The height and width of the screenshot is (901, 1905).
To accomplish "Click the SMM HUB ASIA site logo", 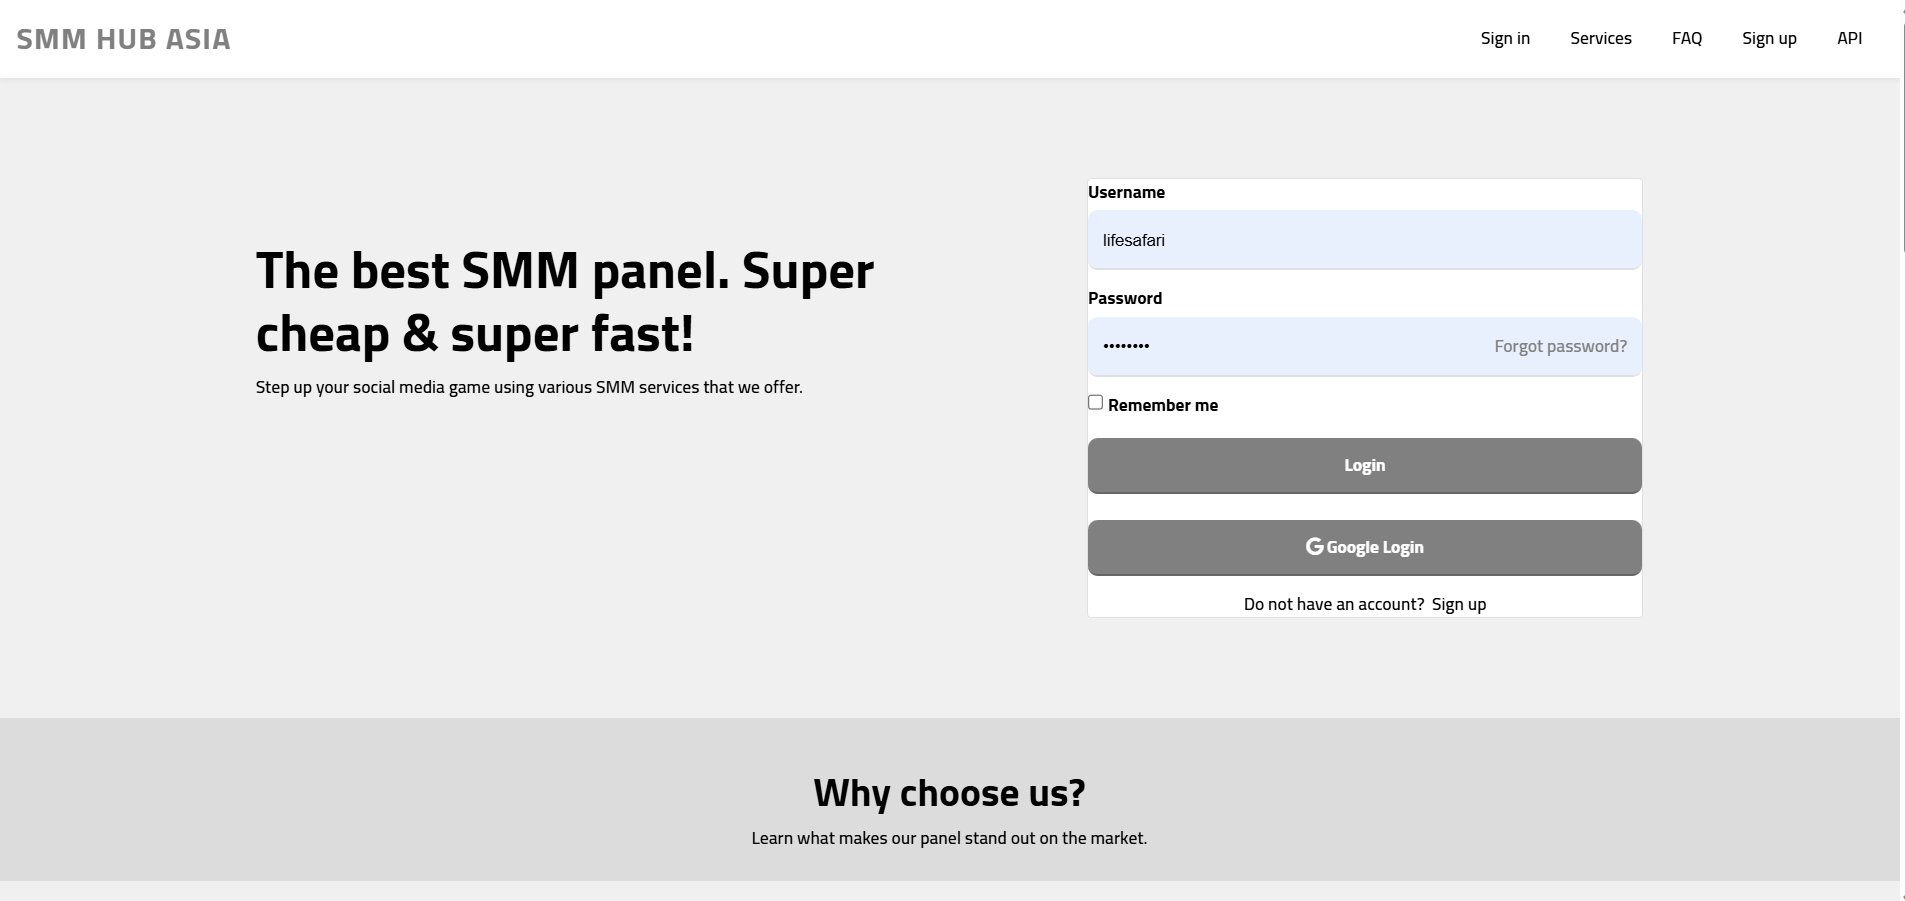I will point(123,39).
